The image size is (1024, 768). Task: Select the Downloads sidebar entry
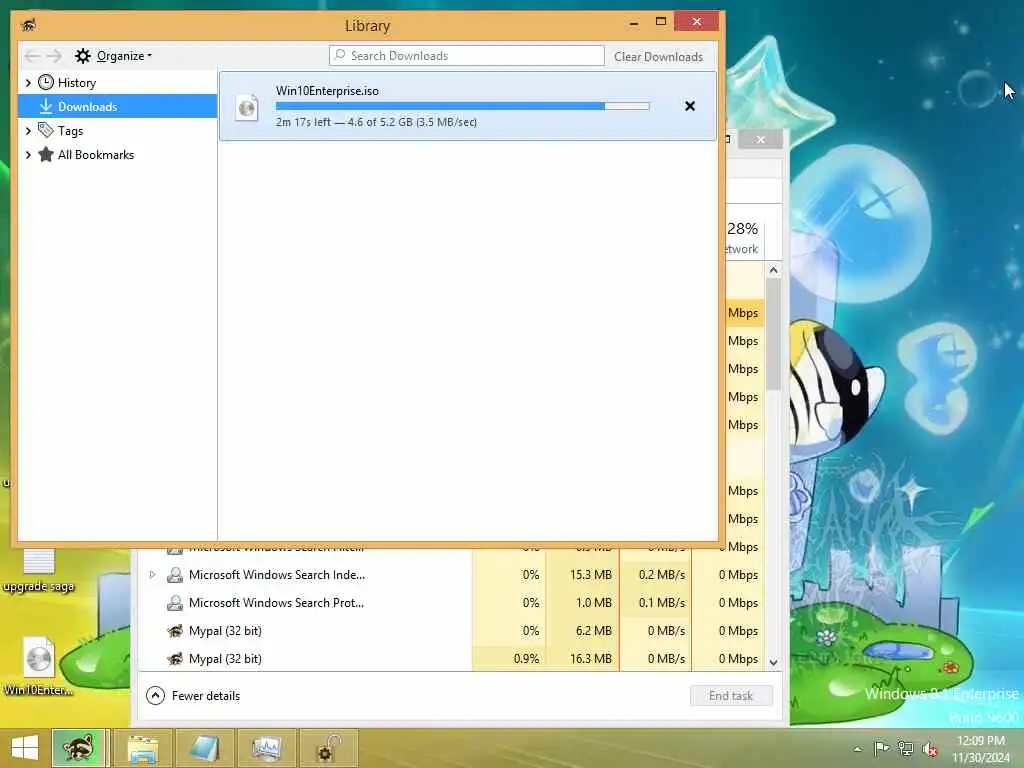click(118, 106)
